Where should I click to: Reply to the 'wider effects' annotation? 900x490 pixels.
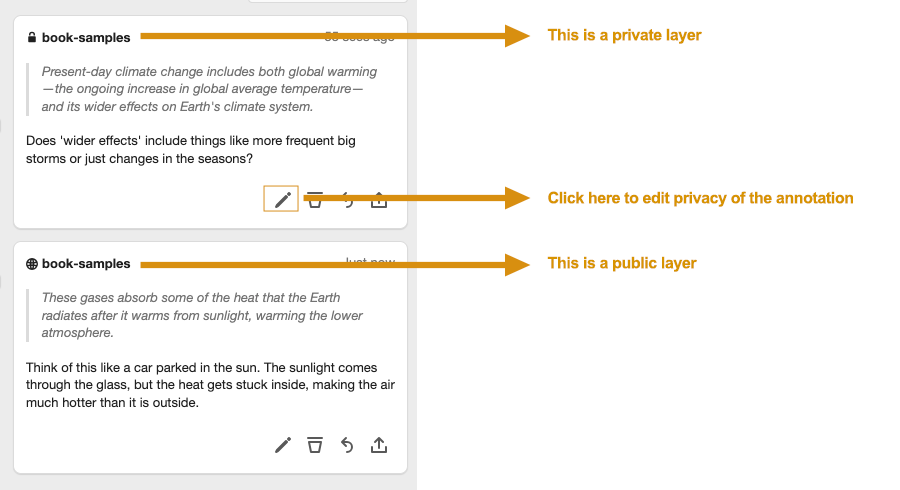(347, 199)
